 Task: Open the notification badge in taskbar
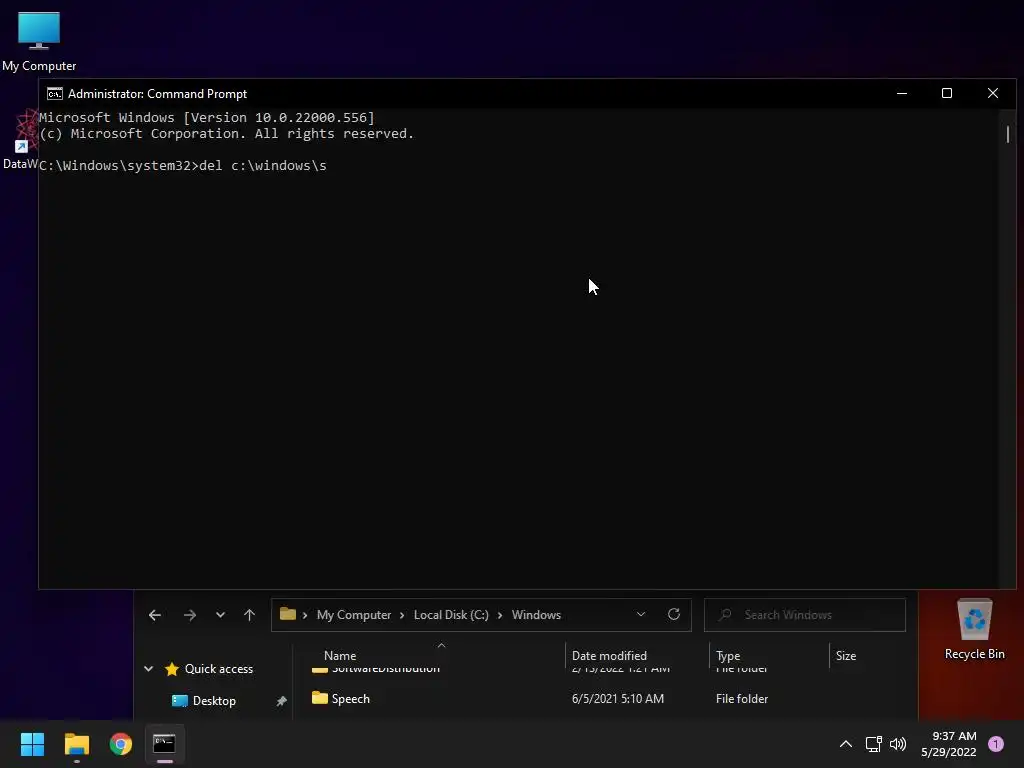click(x=996, y=744)
